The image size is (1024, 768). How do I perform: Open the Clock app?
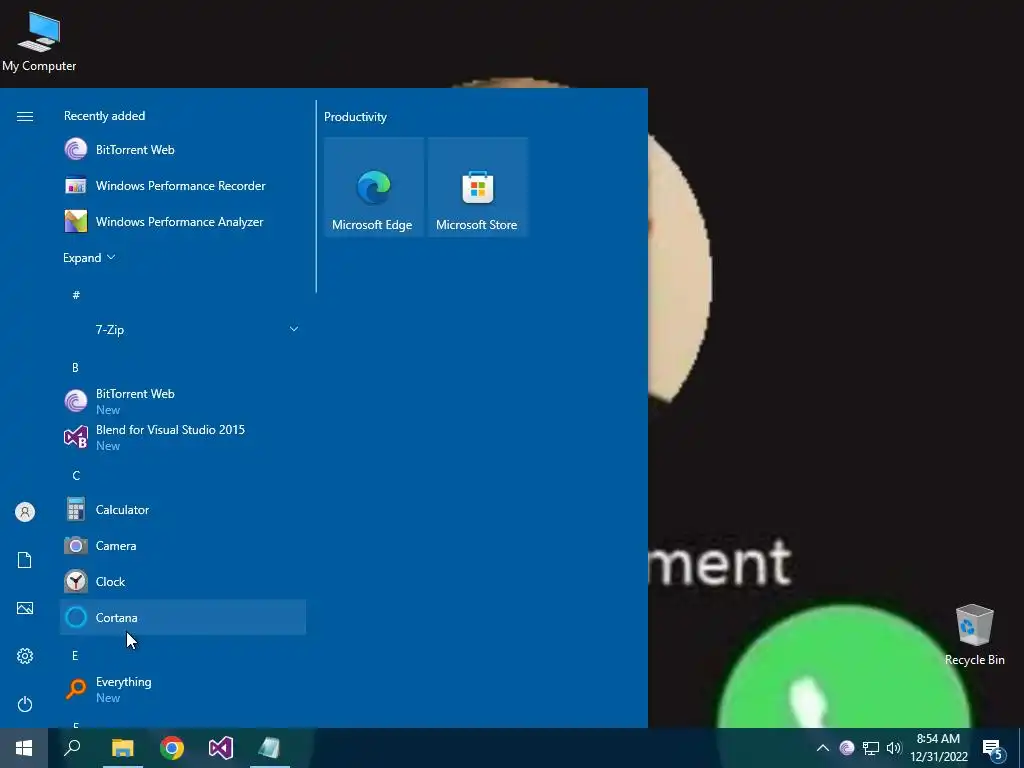pyautogui.click(x=183, y=581)
